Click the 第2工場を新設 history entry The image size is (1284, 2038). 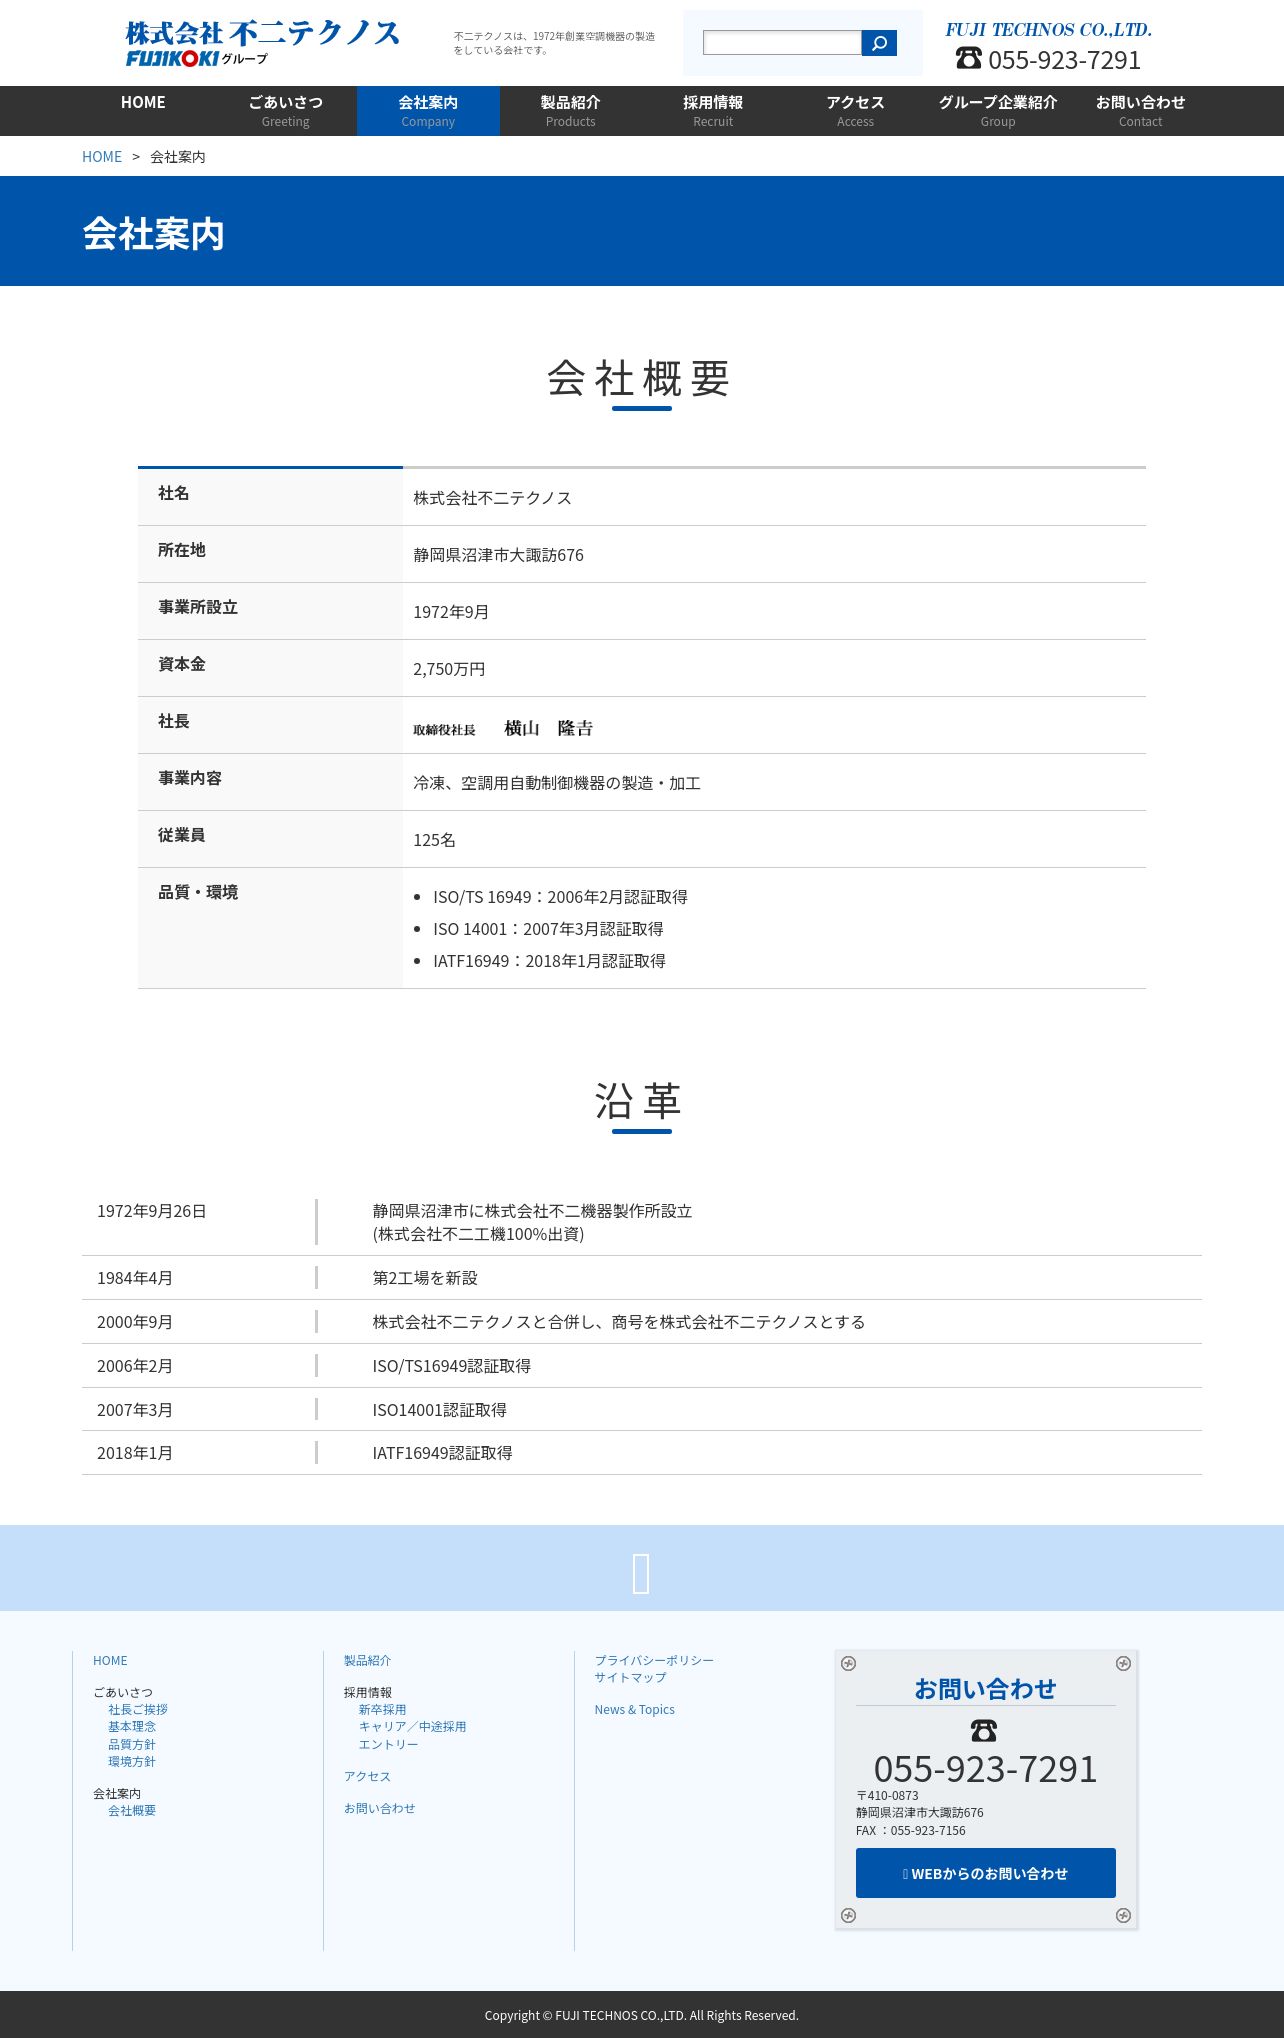(x=425, y=1278)
